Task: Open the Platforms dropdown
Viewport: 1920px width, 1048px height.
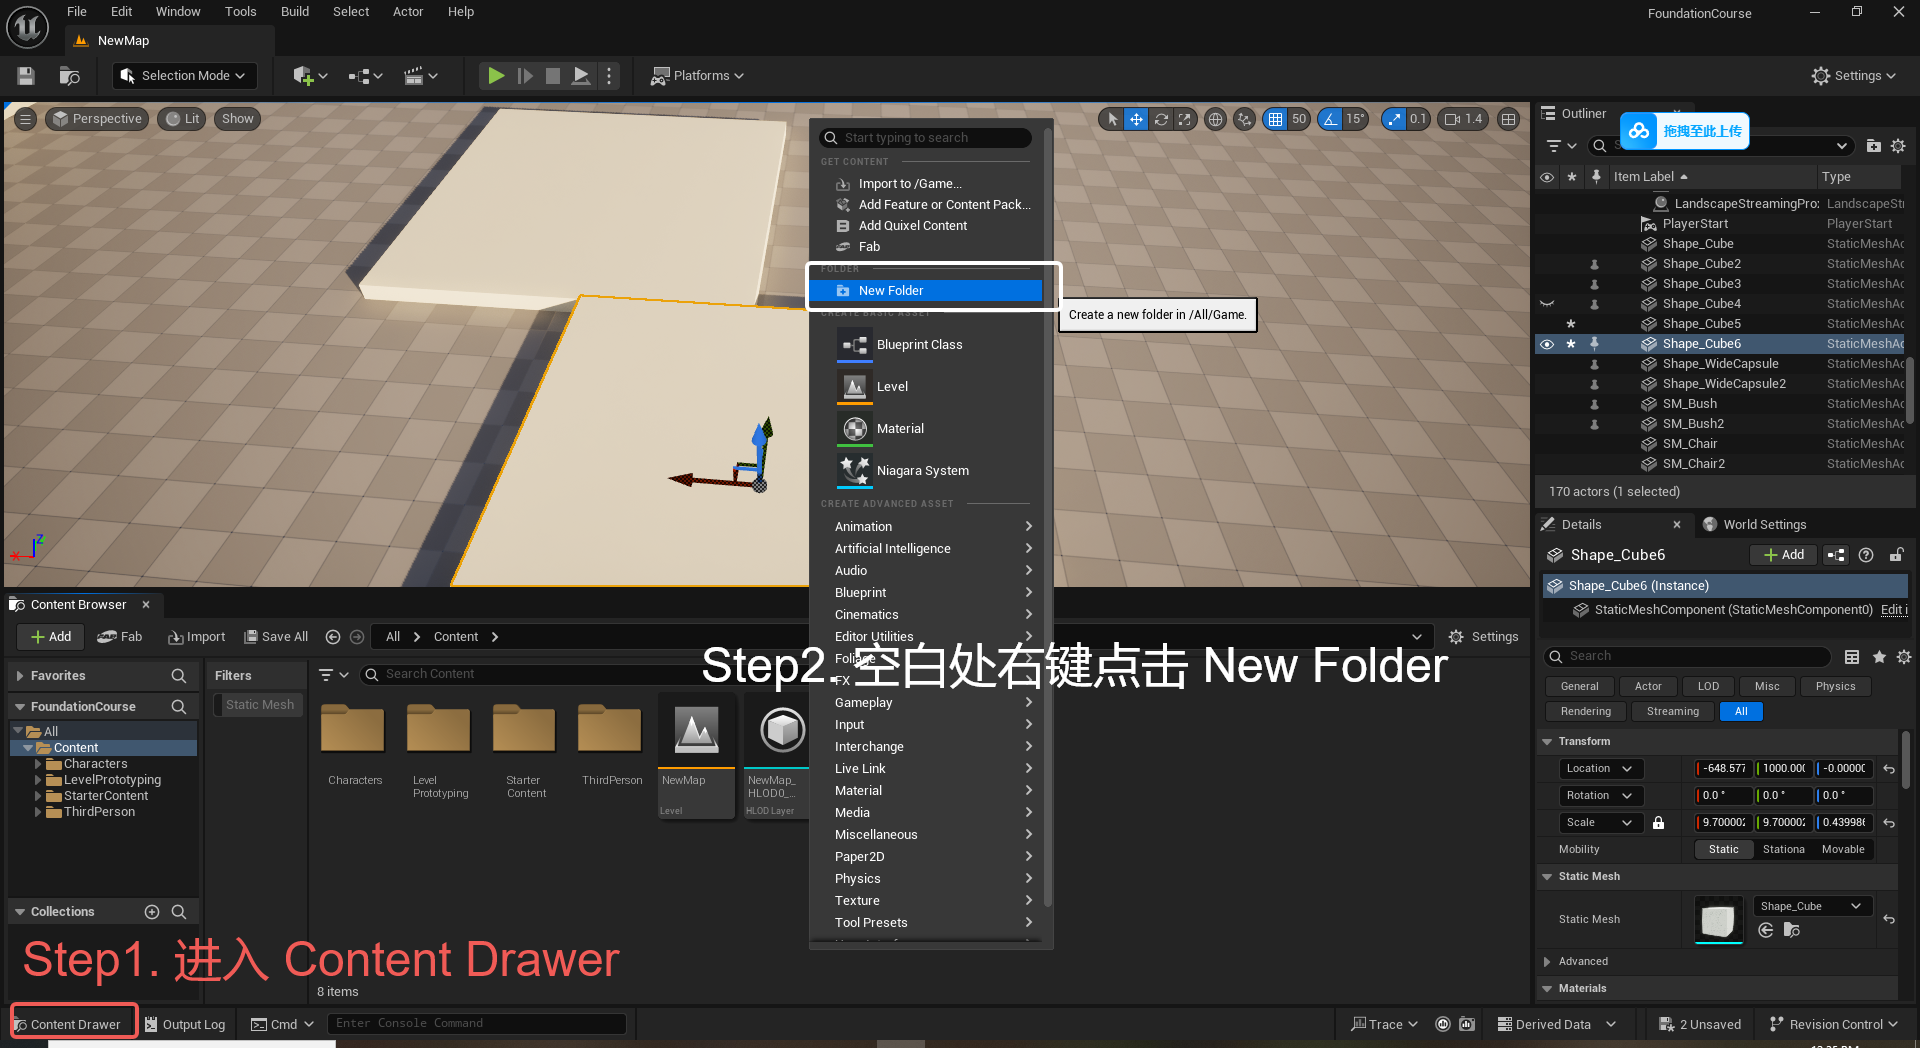Action: pos(698,76)
